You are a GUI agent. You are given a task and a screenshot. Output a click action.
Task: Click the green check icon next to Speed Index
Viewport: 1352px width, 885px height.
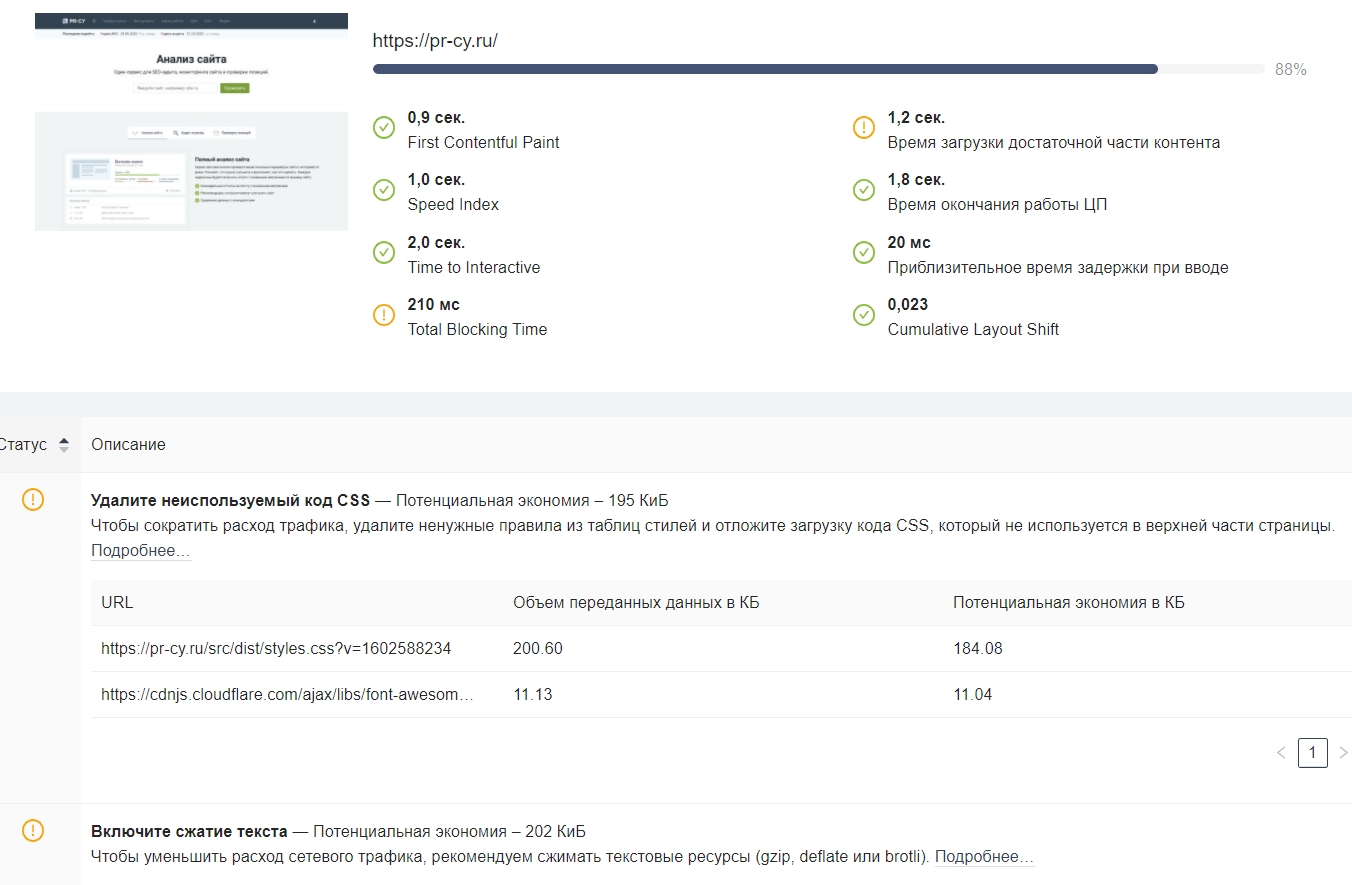point(384,190)
